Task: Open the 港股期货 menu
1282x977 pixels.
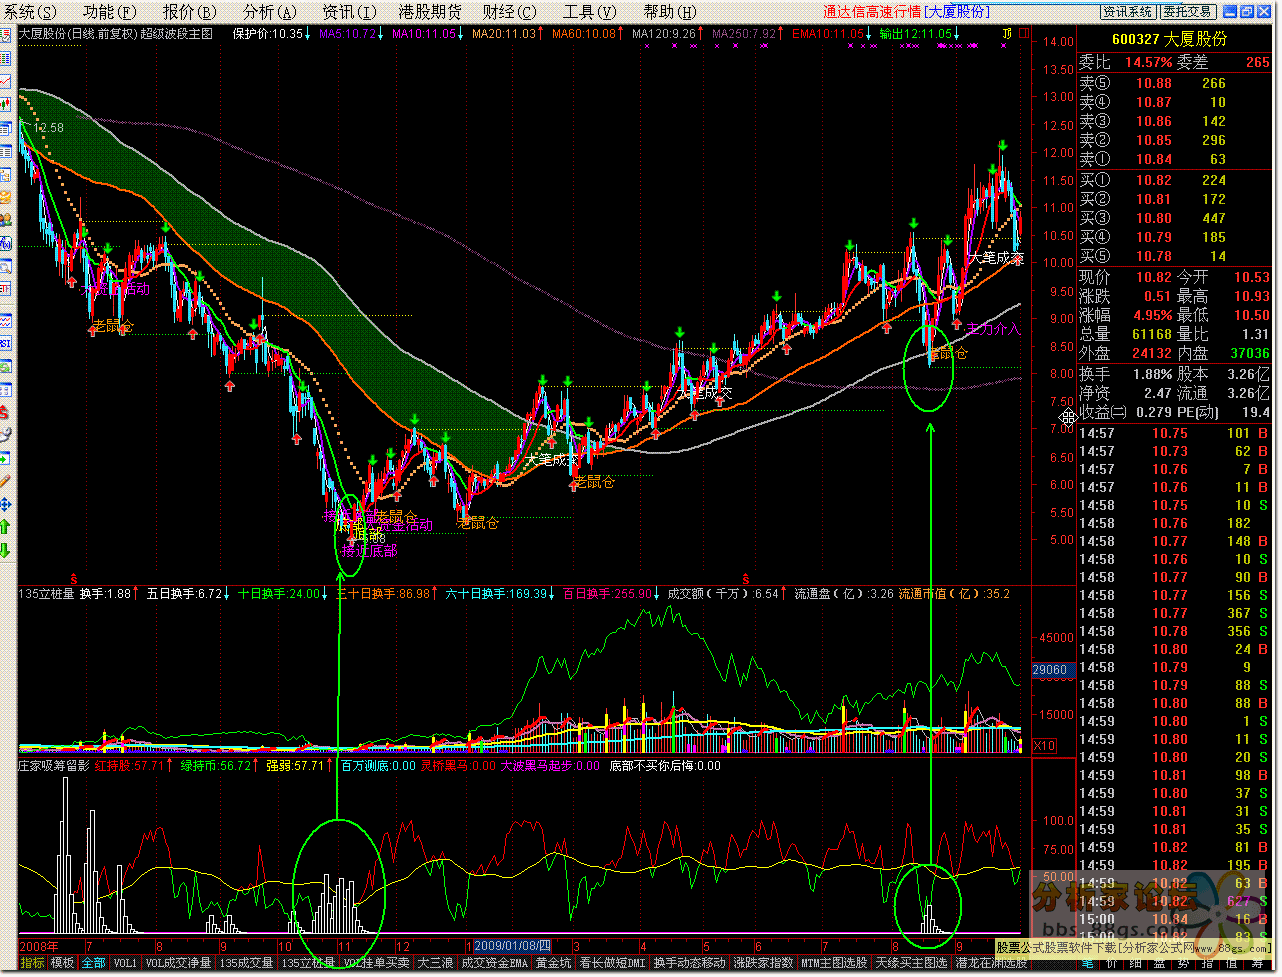Action: tap(430, 12)
